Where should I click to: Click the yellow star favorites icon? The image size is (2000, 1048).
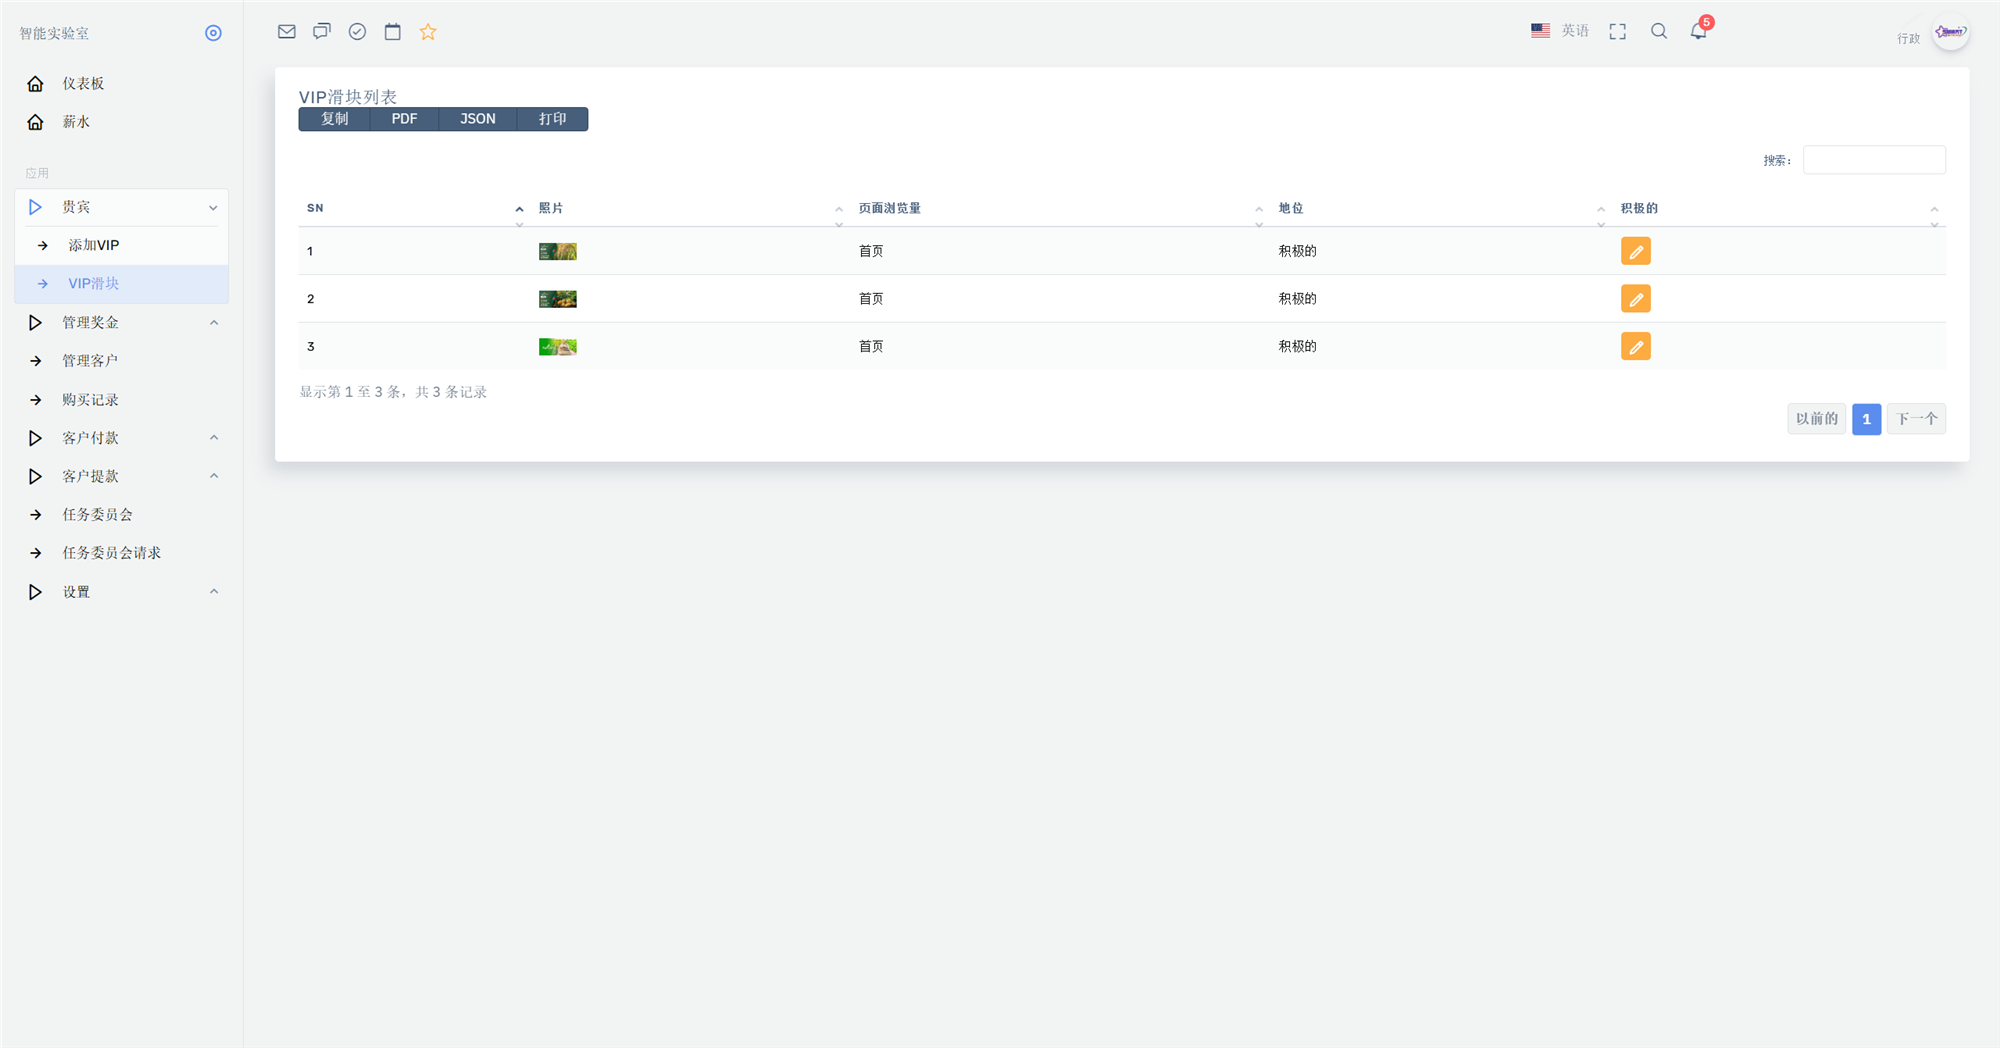[x=428, y=32]
